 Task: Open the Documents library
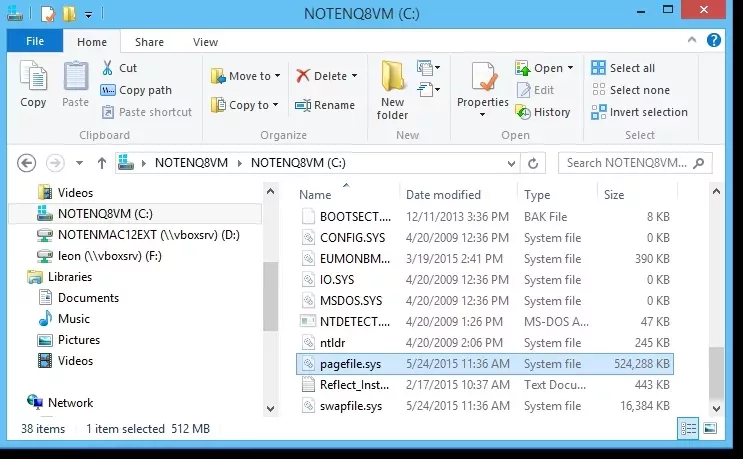tap(79, 297)
